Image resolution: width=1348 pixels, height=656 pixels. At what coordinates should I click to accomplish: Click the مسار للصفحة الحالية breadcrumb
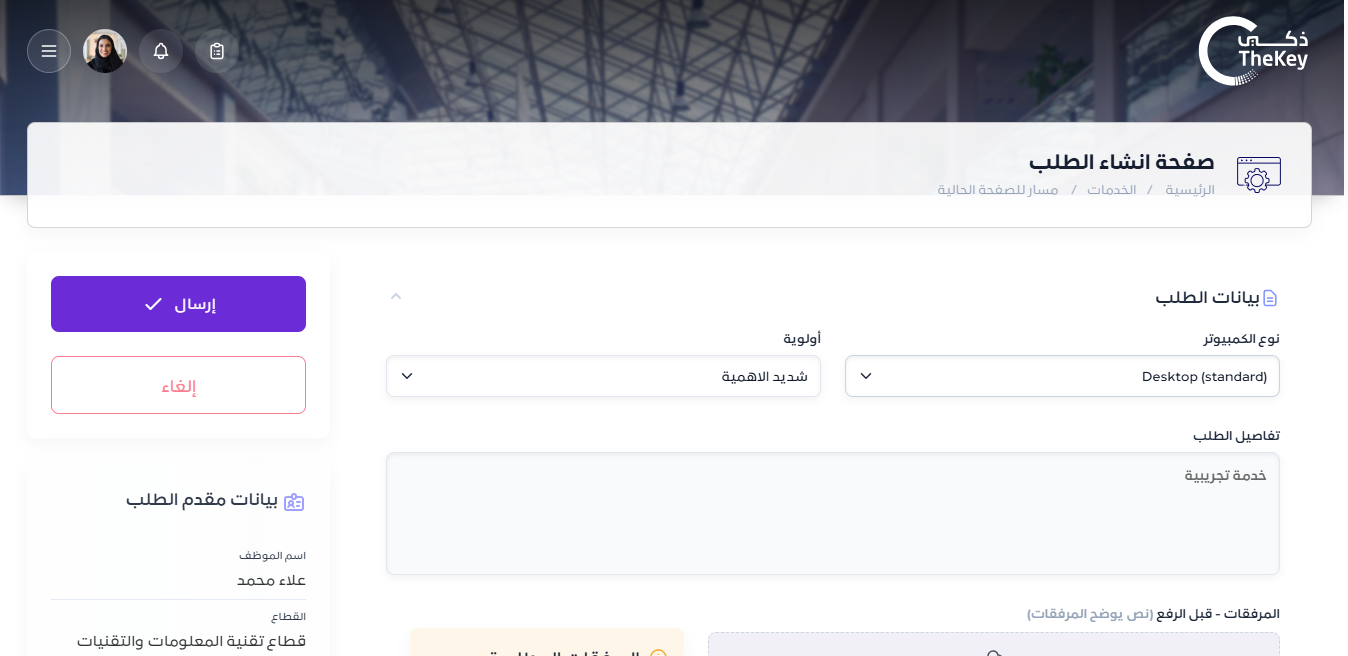[x=998, y=190]
